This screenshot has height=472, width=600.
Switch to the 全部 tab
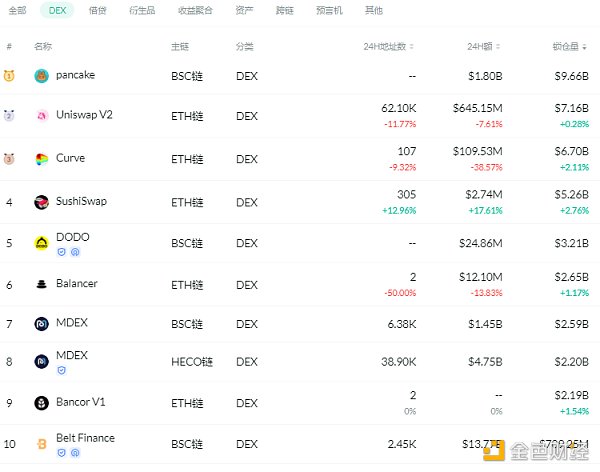click(x=16, y=10)
